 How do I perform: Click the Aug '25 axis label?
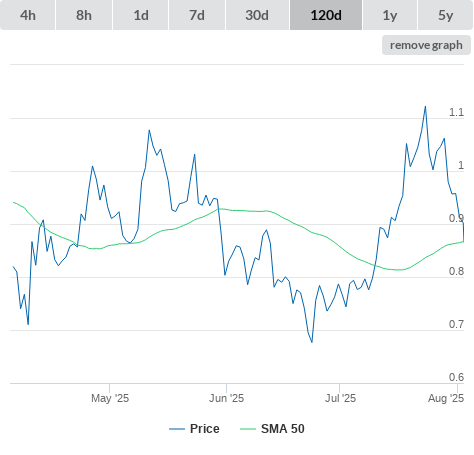click(446, 398)
